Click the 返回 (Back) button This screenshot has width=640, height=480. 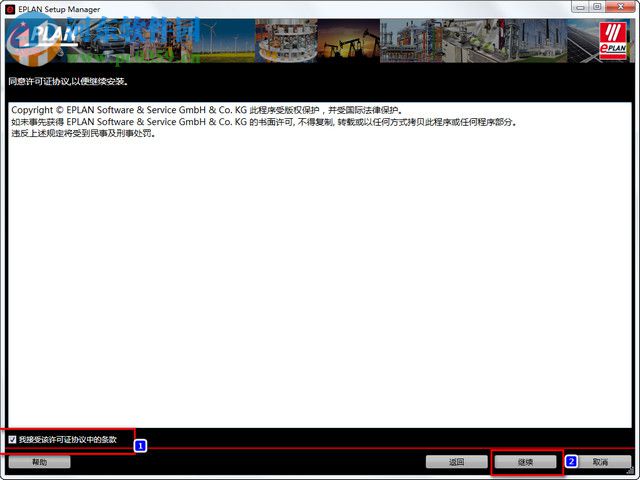tap(456, 462)
